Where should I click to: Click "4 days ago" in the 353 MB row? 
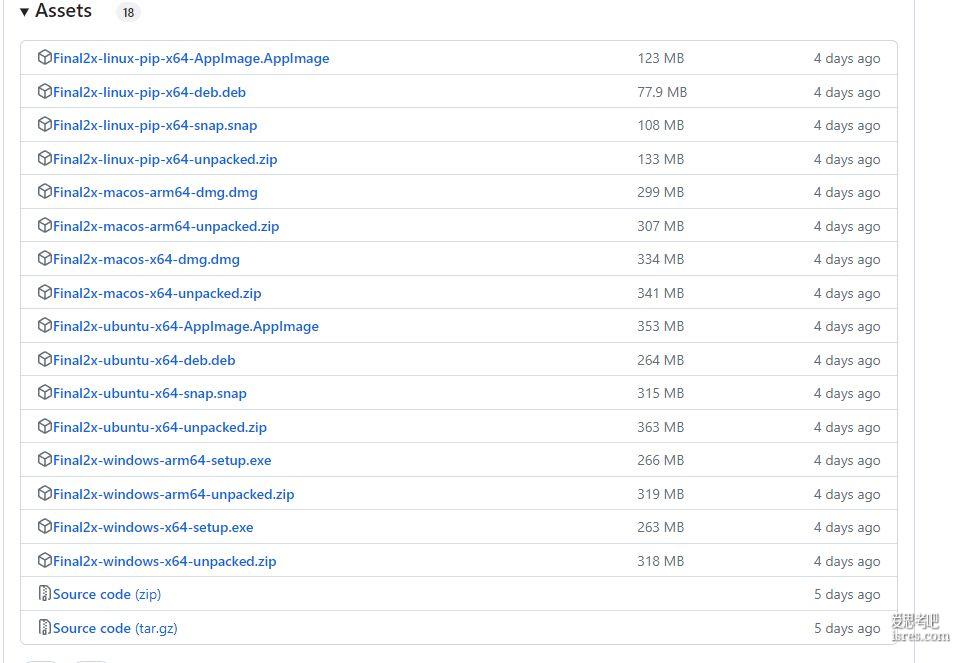847,327
